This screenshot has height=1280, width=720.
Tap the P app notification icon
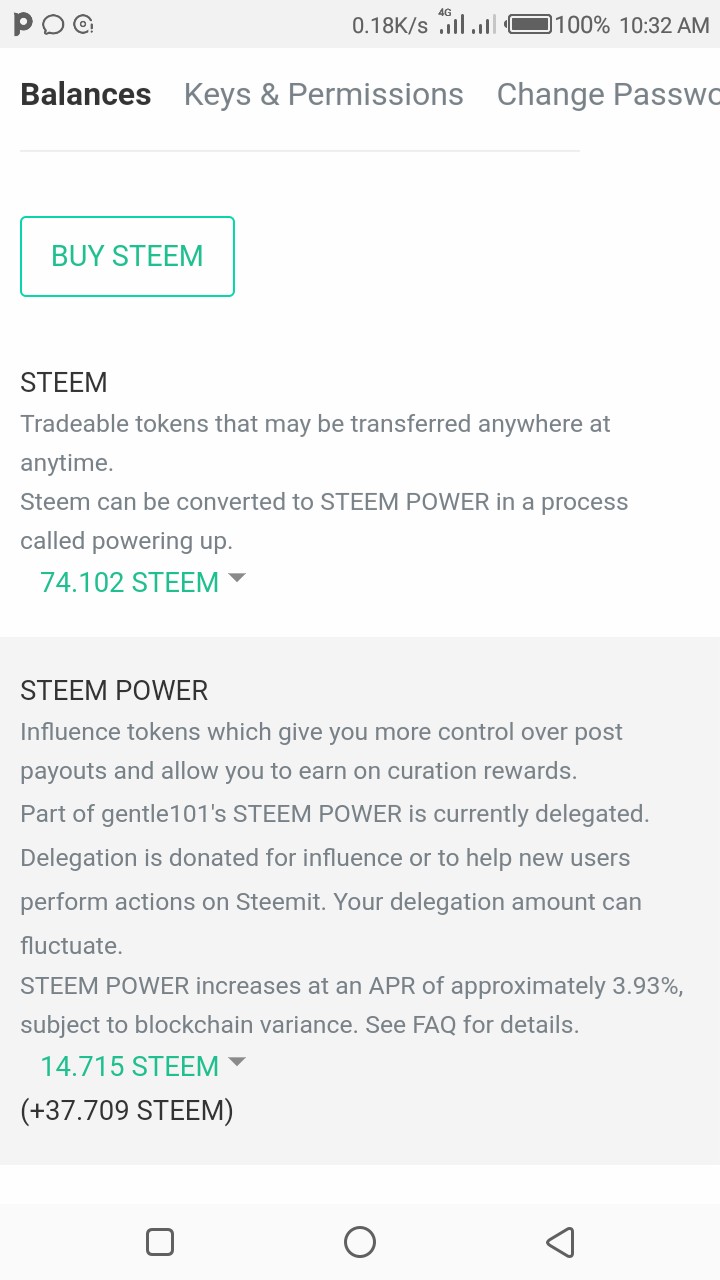[22, 25]
